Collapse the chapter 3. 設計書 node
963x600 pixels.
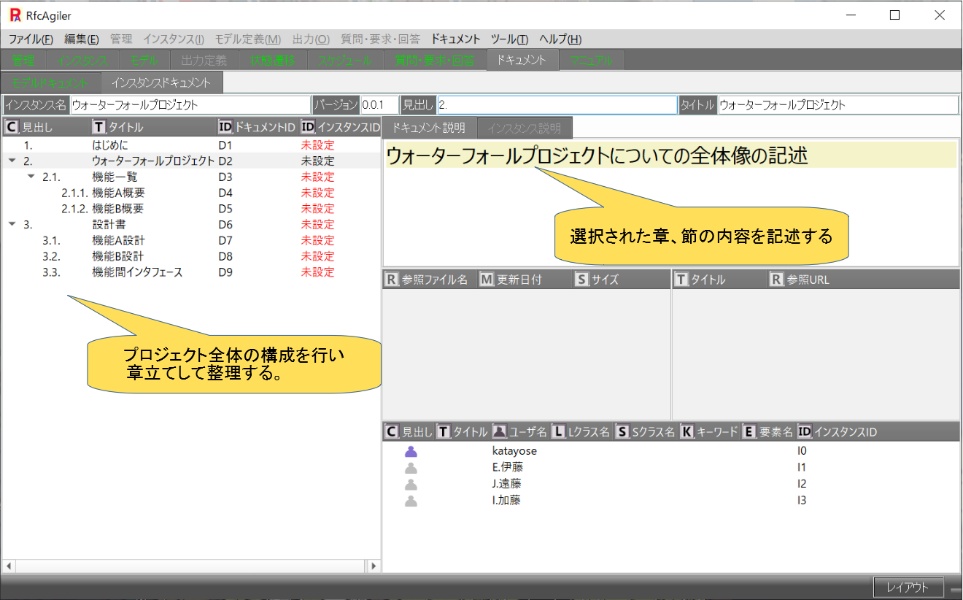click(11, 225)
